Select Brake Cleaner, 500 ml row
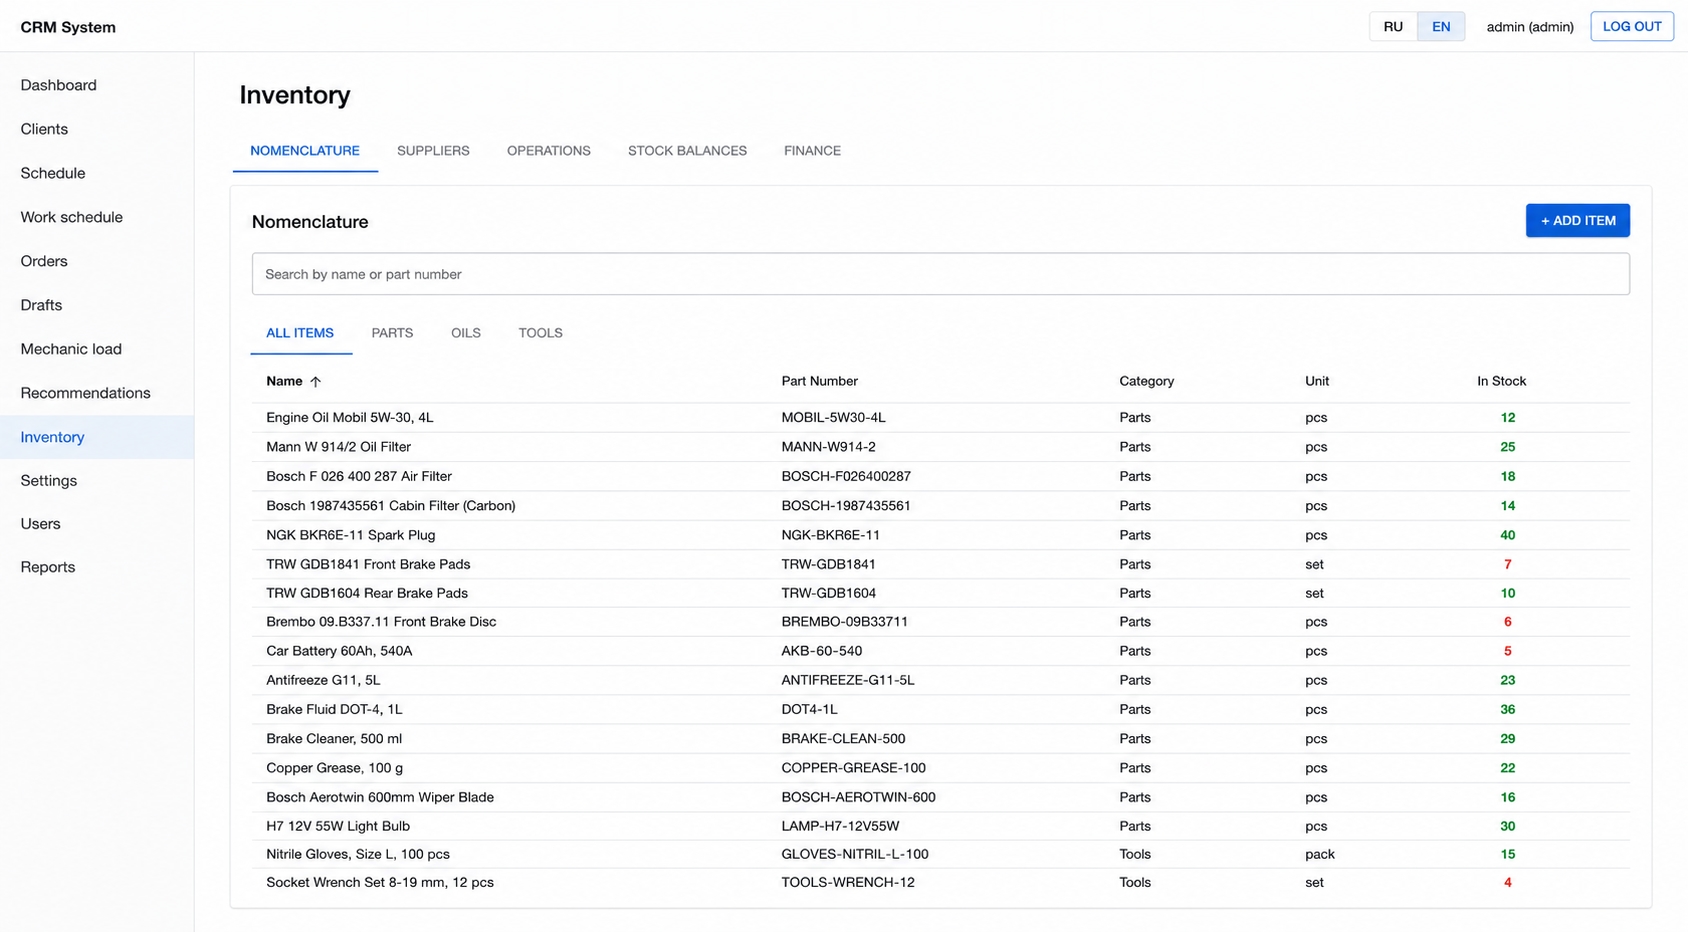Image resolution: width=1688 pixels, height=932 pixels. (940, 739)
